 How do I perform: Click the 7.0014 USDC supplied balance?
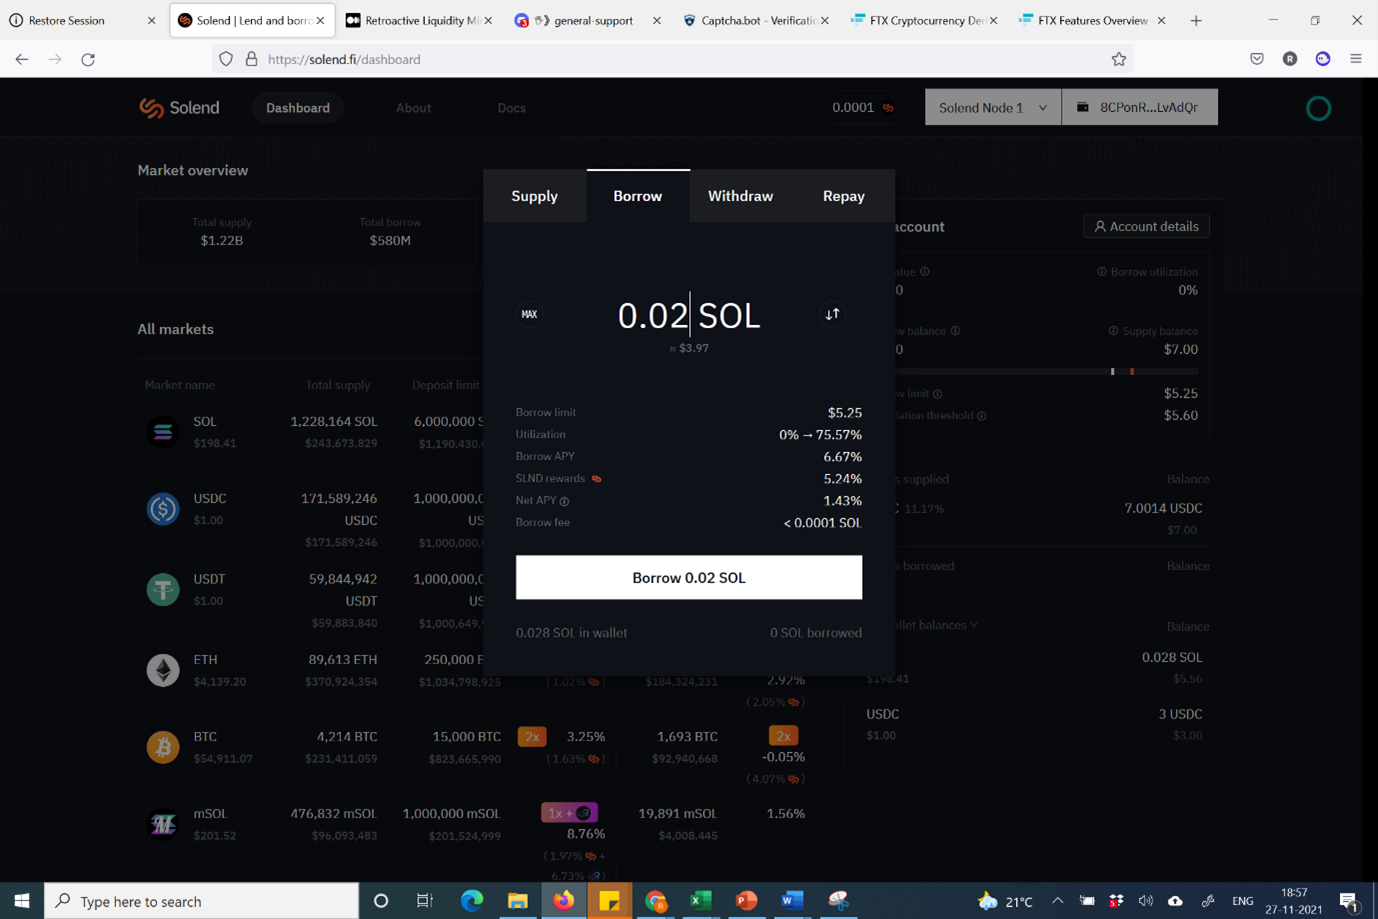[1163, 508]
